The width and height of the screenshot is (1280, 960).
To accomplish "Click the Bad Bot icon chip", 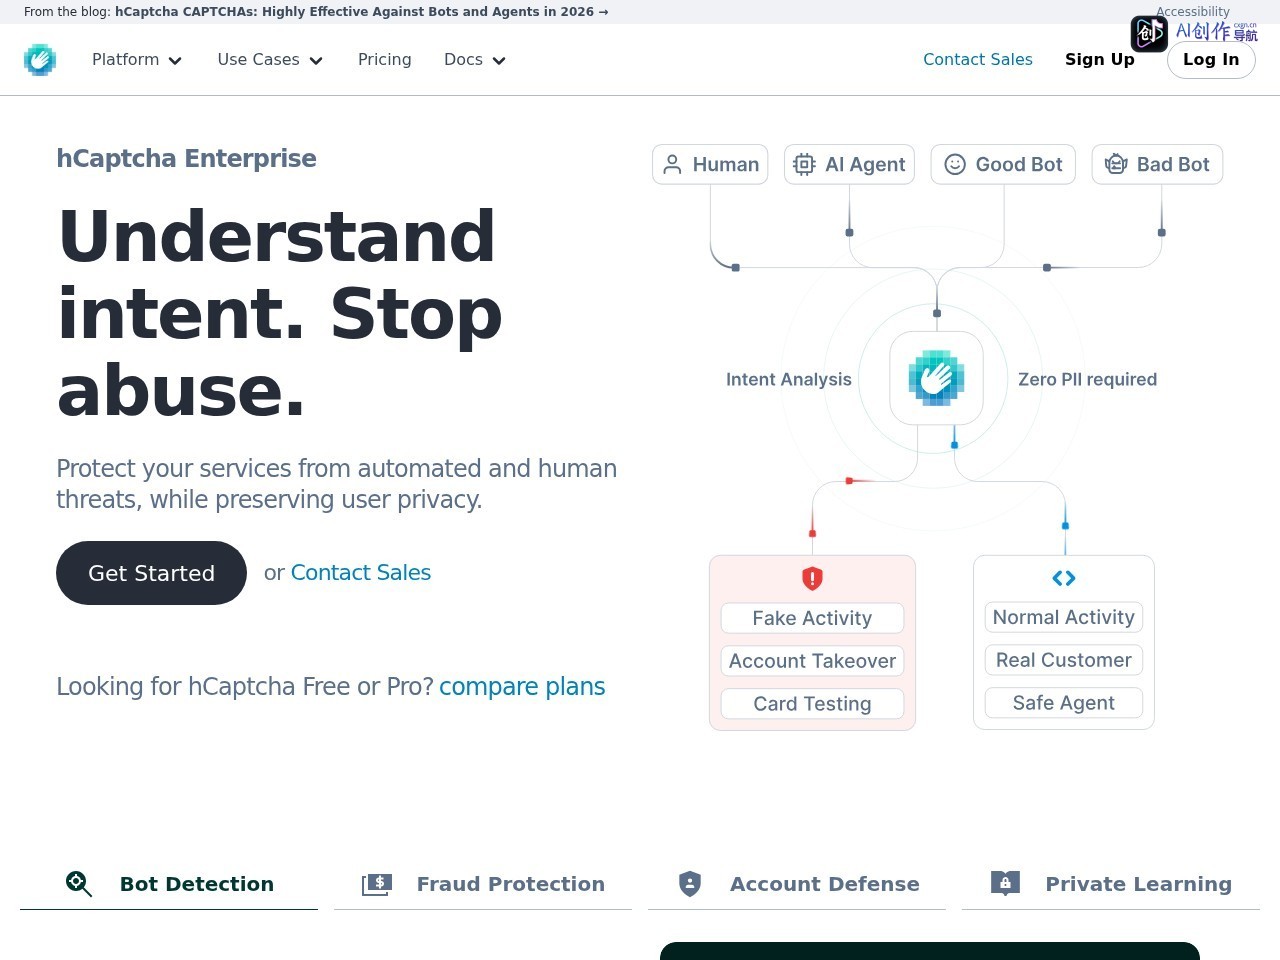I will pyautogui.click(x=1116, y=164).
